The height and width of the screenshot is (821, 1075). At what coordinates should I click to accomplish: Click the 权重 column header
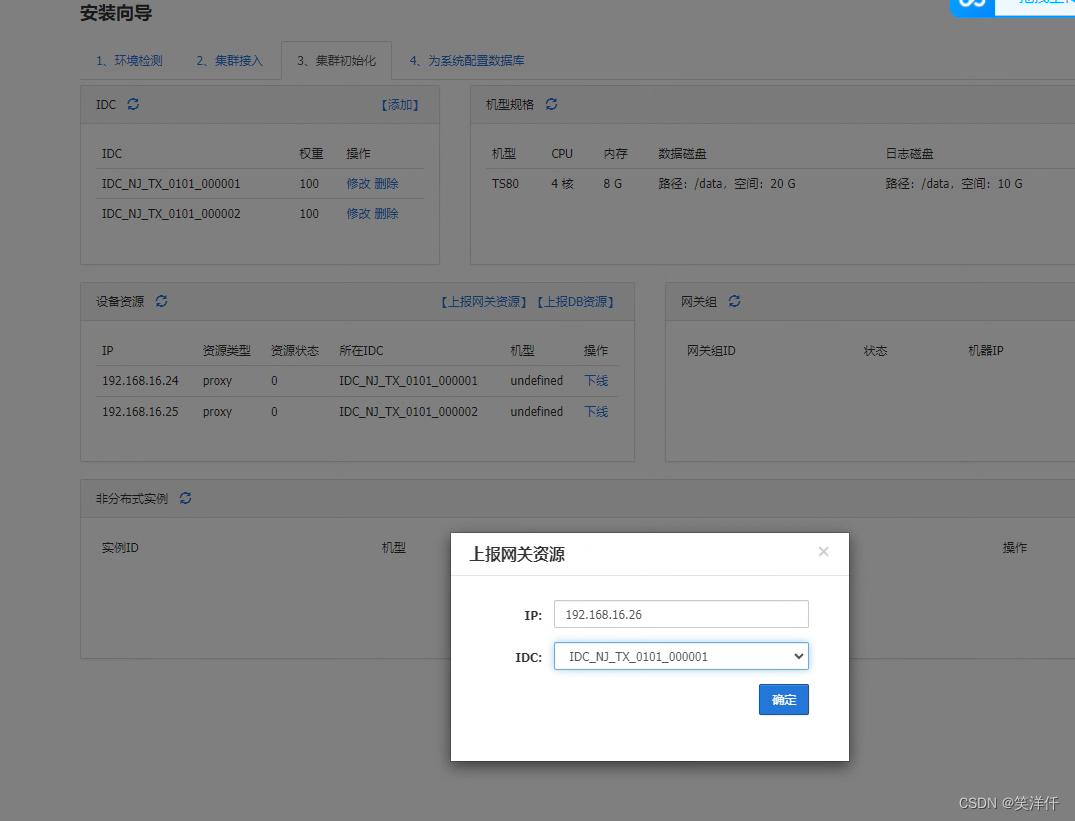tap(311, 154)
